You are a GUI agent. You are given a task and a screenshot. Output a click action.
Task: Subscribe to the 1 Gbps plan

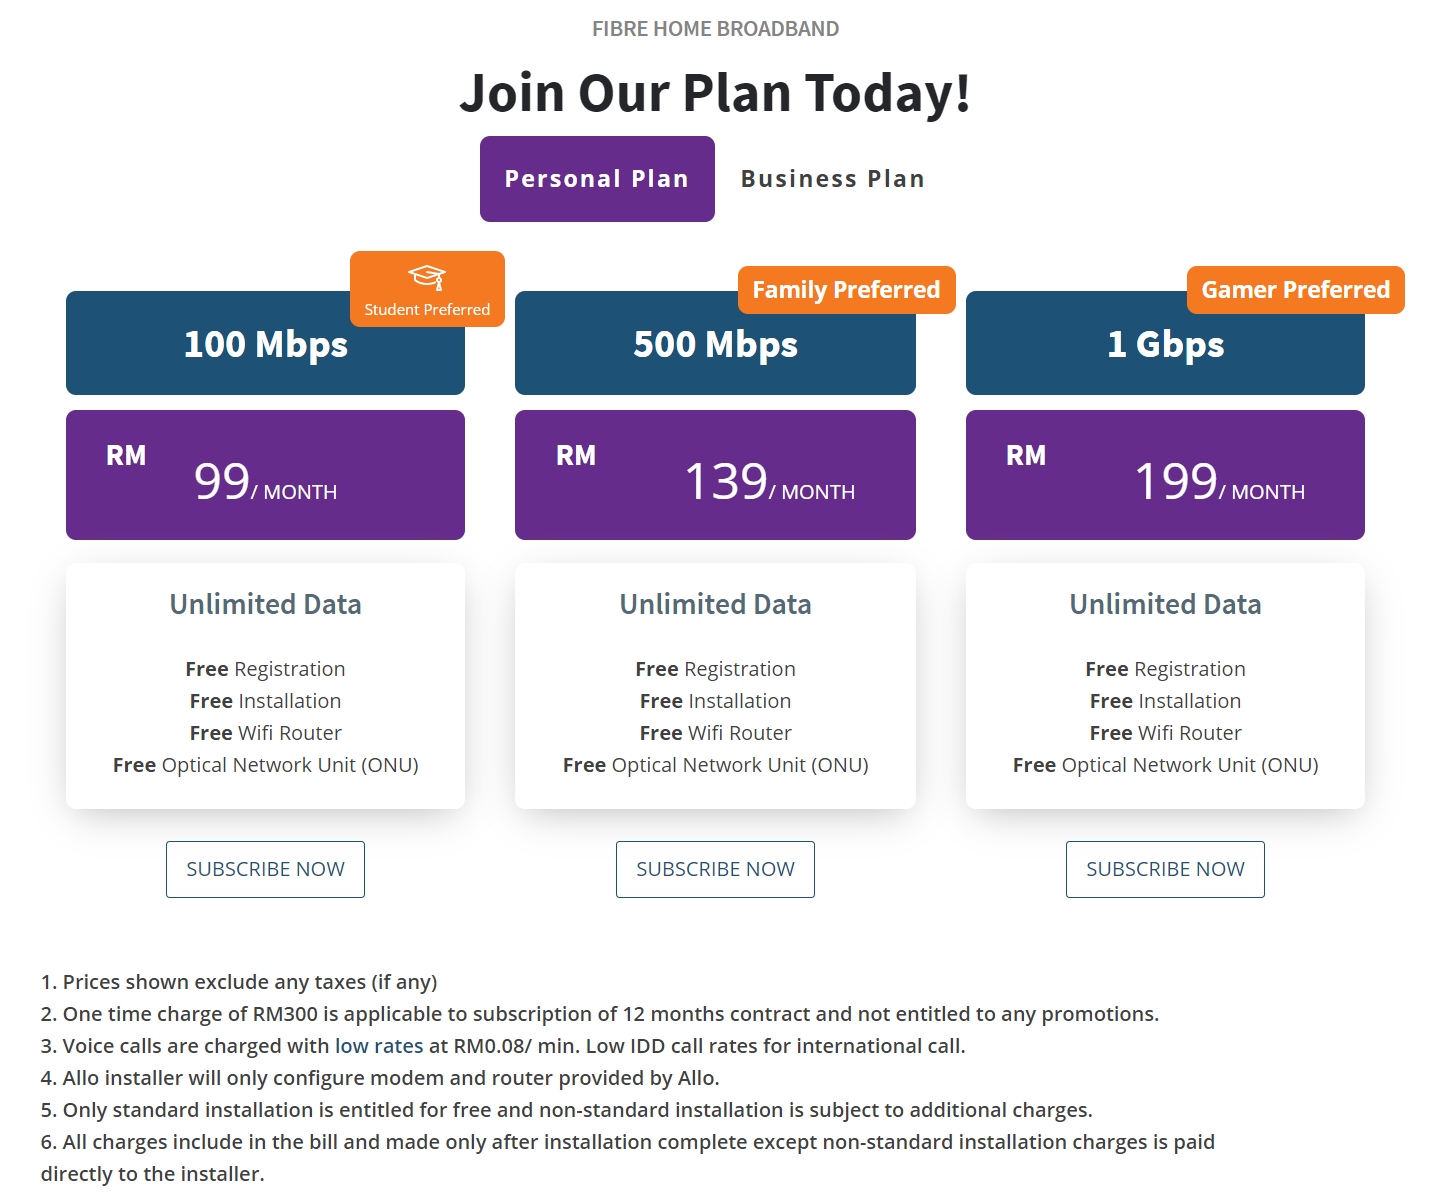point(1165,869)
